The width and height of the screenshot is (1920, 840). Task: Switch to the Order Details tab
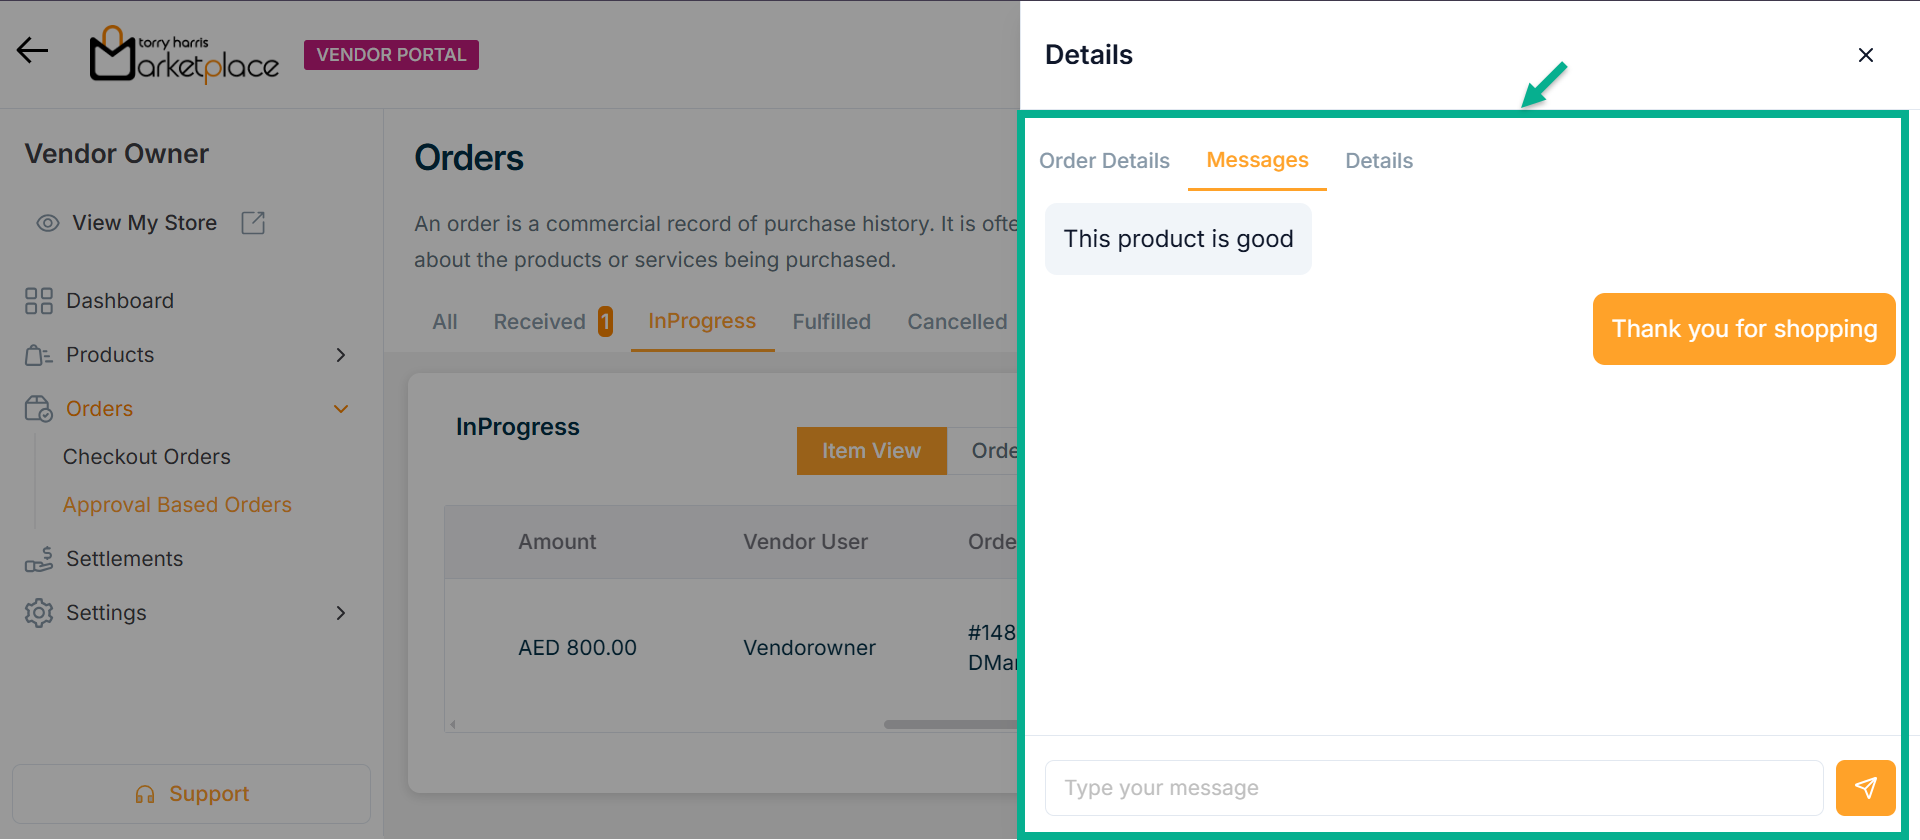point(1104,161)
